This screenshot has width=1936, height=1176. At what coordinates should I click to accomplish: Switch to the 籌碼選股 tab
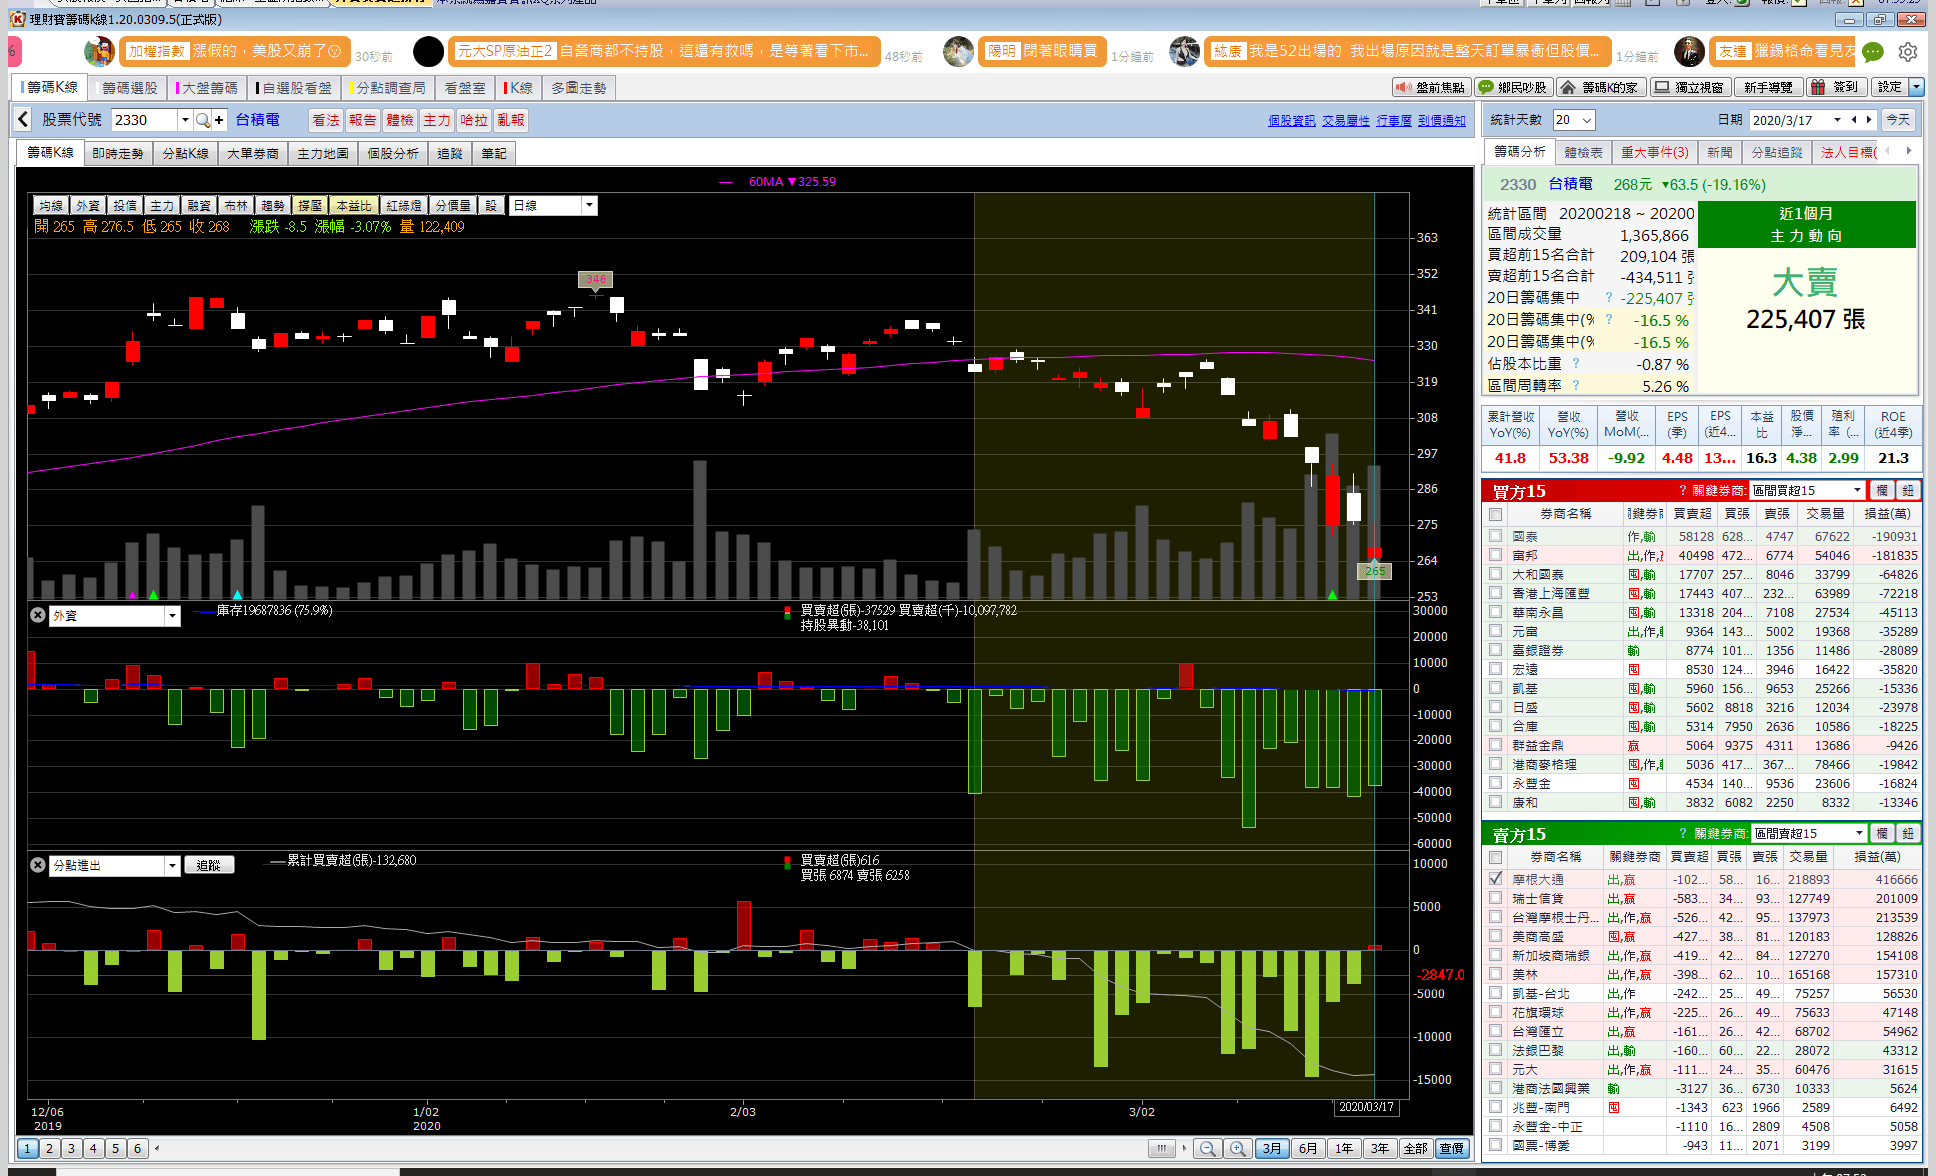[129, 88]
